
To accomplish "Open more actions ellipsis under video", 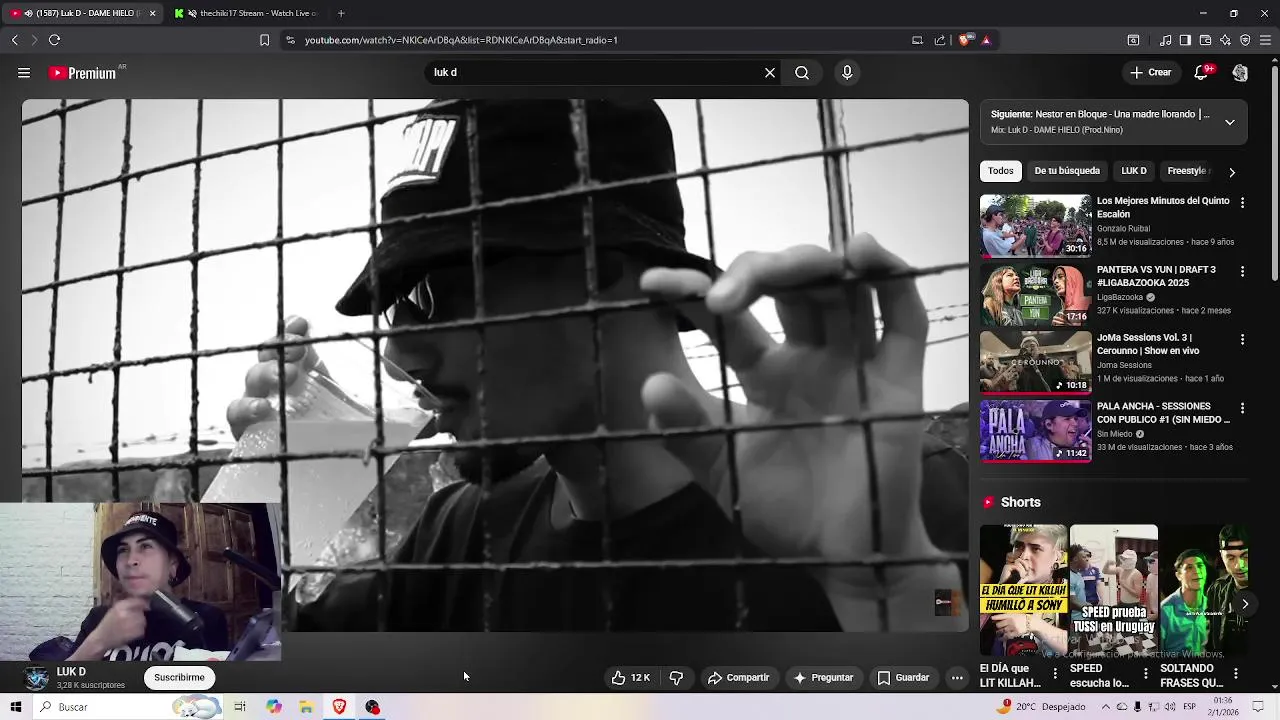I will click(957, 678).
